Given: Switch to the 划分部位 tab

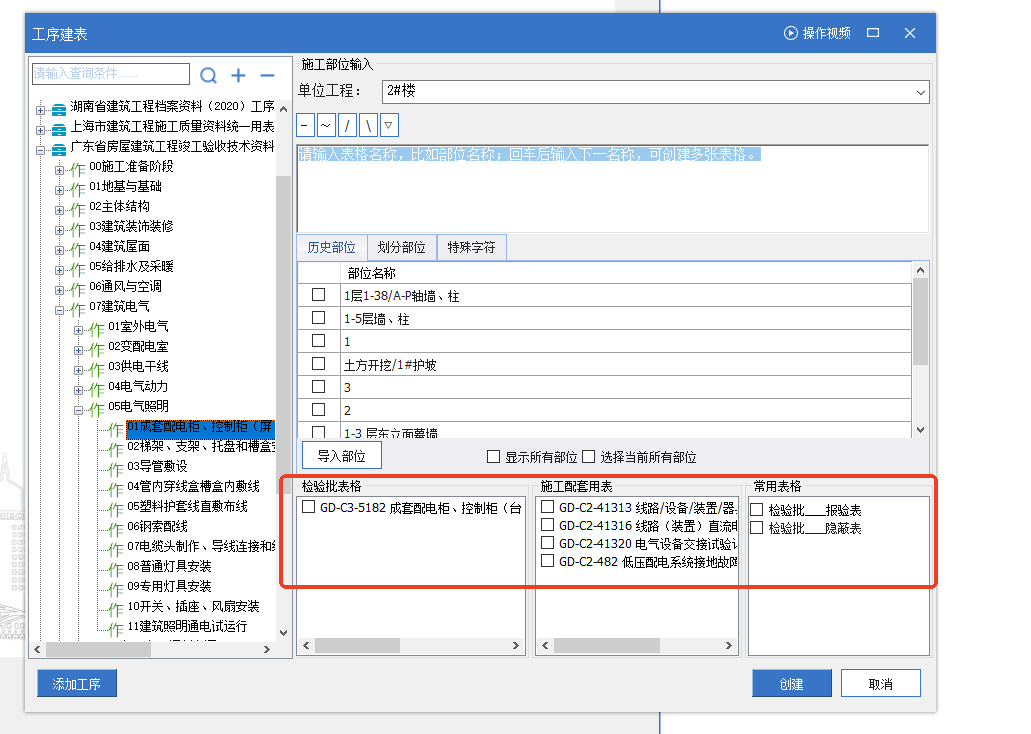Looking at the screenshot, I should 401,247.
